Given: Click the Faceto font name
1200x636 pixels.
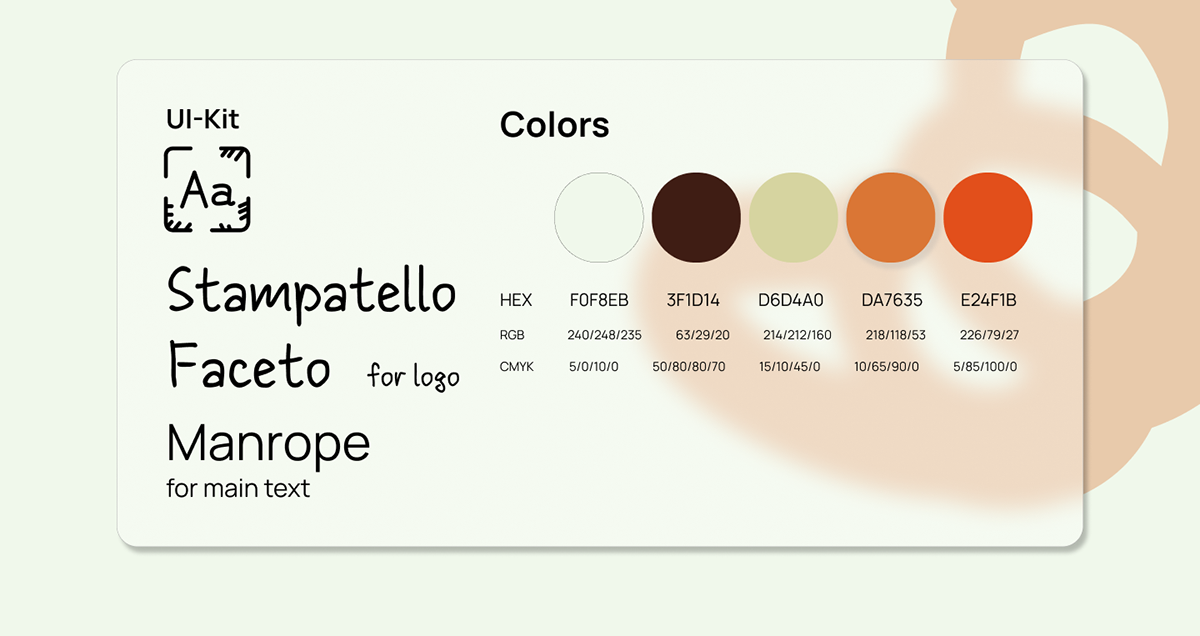Looking at the screenshot, I should click(249, 366).
